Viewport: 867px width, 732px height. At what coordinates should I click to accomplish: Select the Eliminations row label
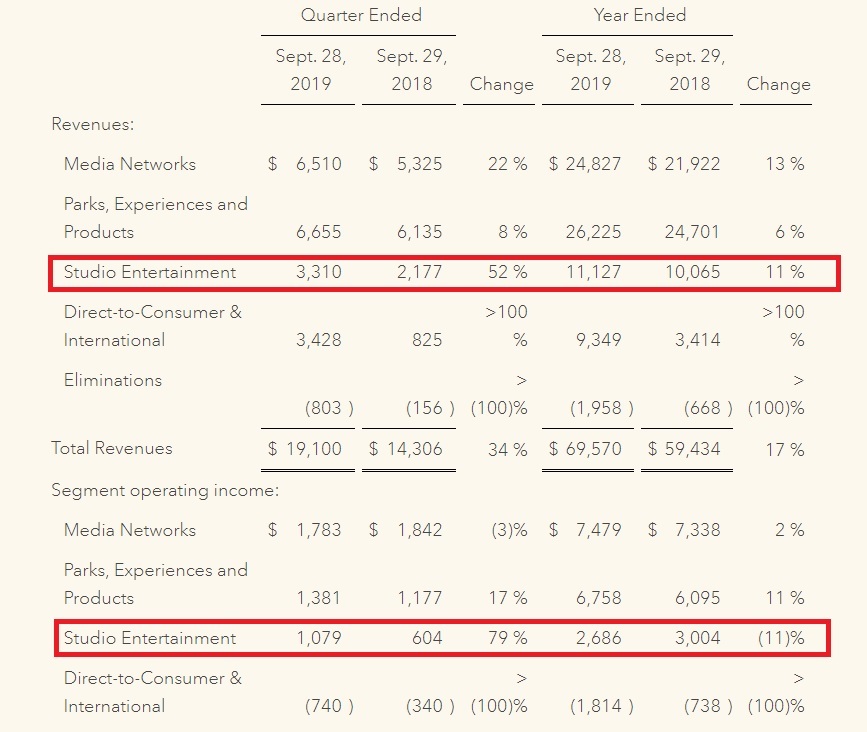[113, 380]
